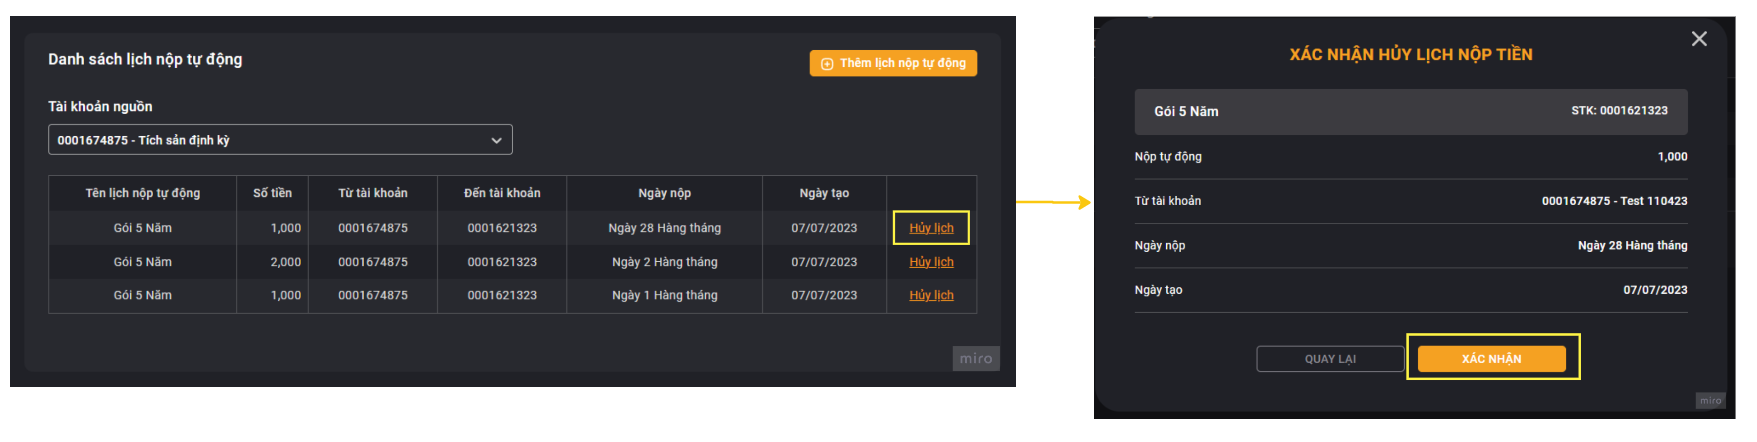Click the Số tiền column header

point(272,193)
